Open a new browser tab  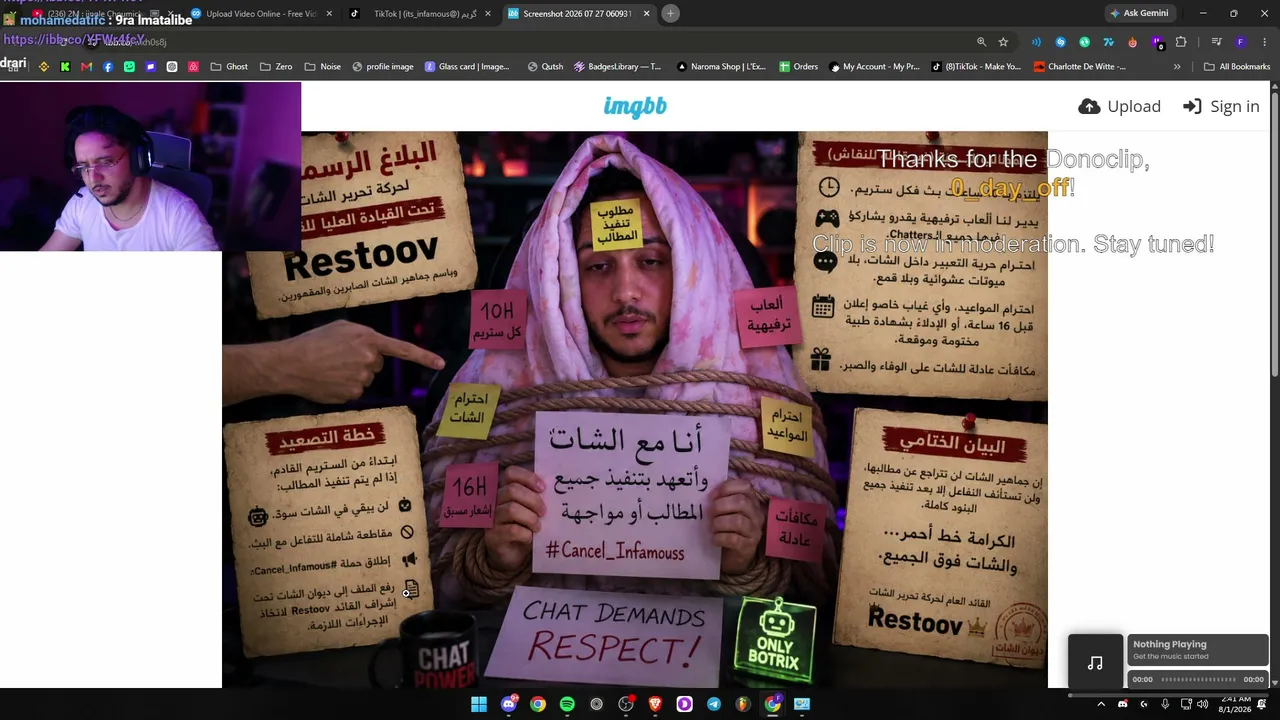coord(670,13)
